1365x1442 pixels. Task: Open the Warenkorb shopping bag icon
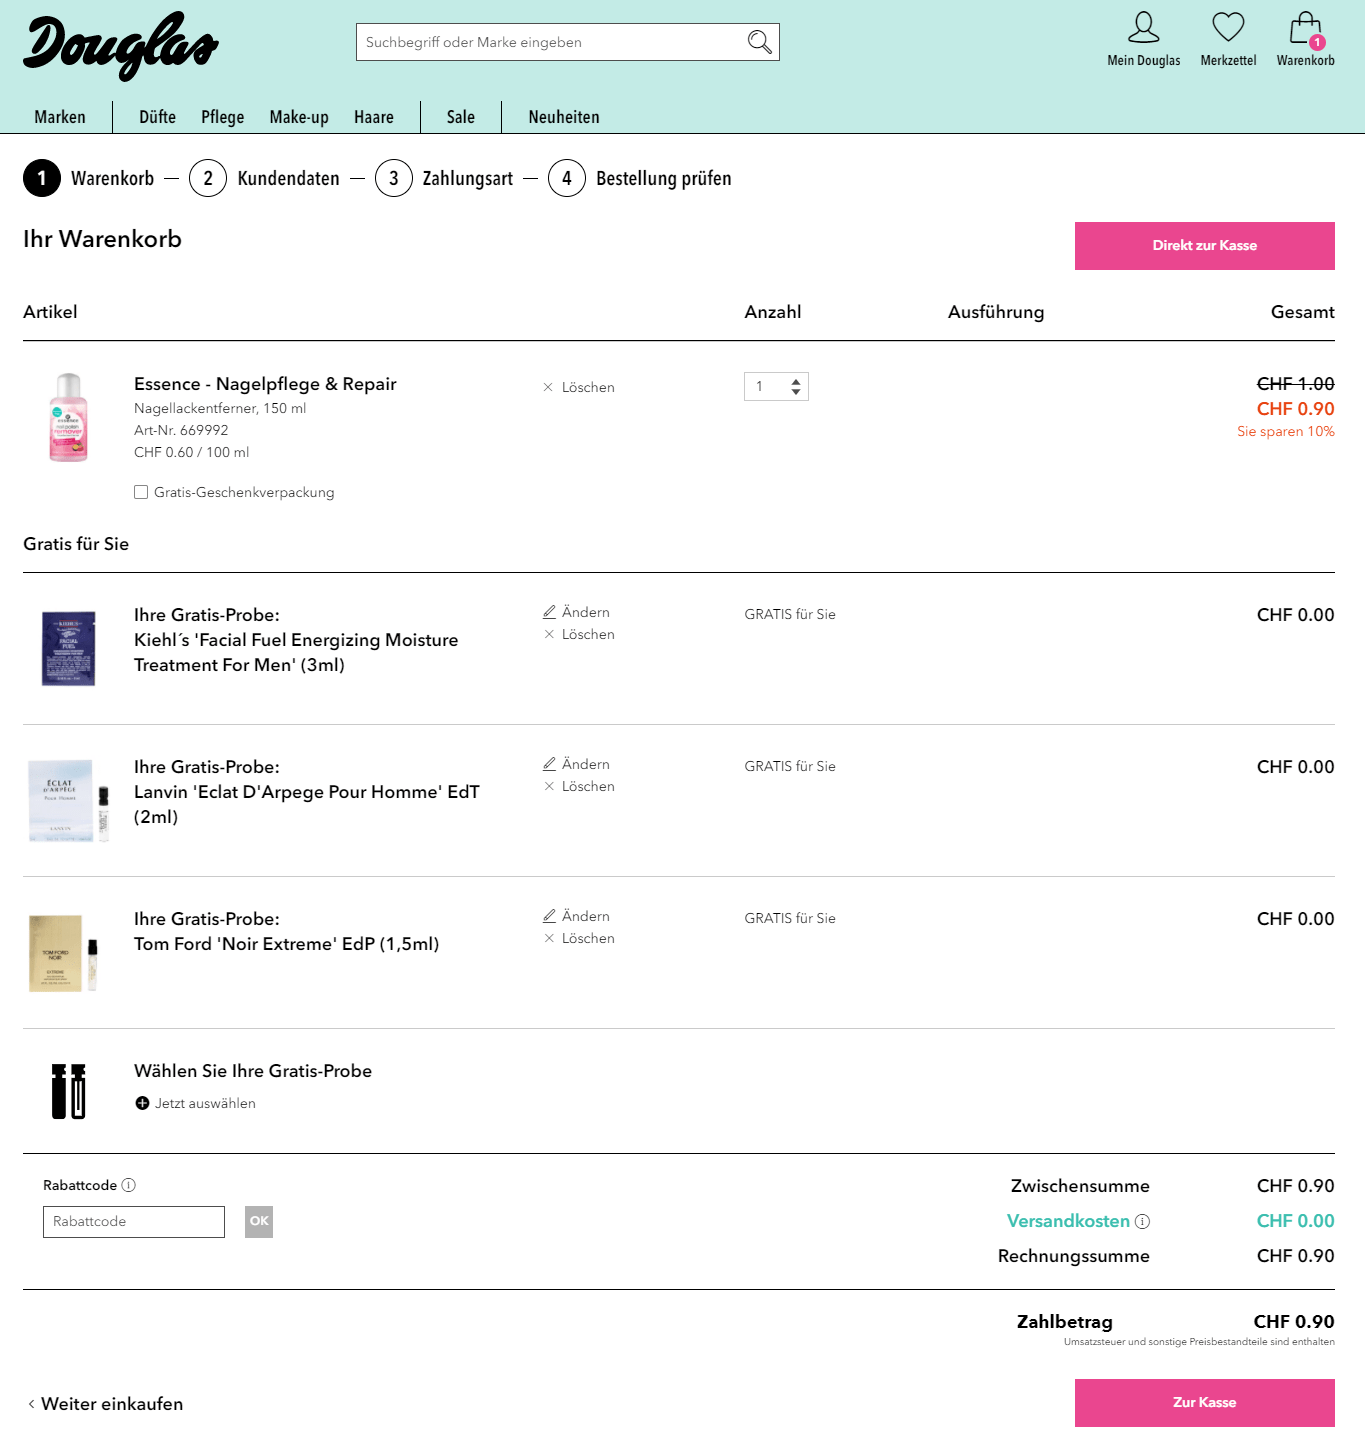click(x=1305, y=30)
